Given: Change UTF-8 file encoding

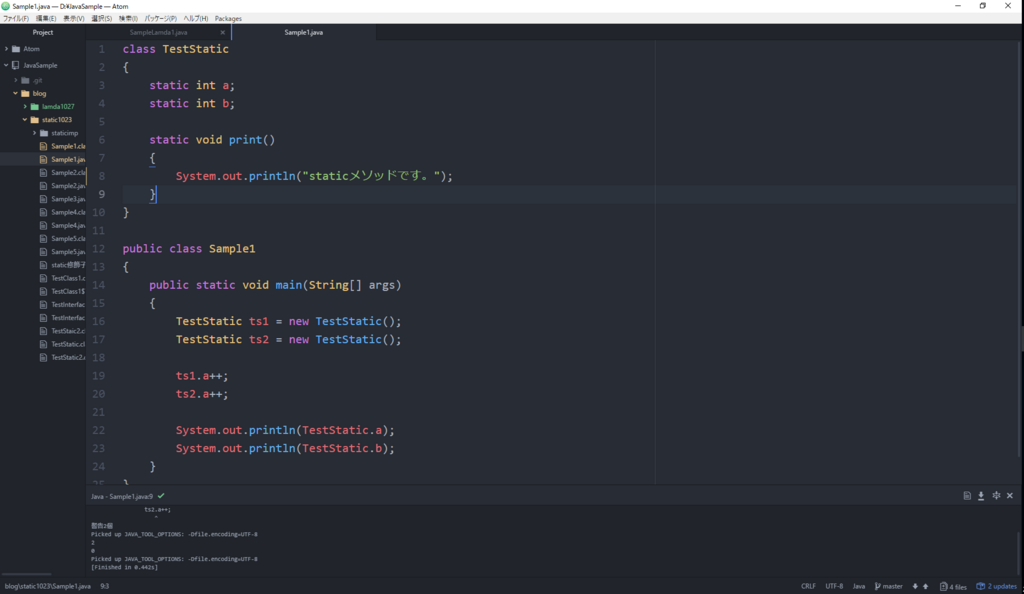Looking at the screenshot, I should coord(834,586).
